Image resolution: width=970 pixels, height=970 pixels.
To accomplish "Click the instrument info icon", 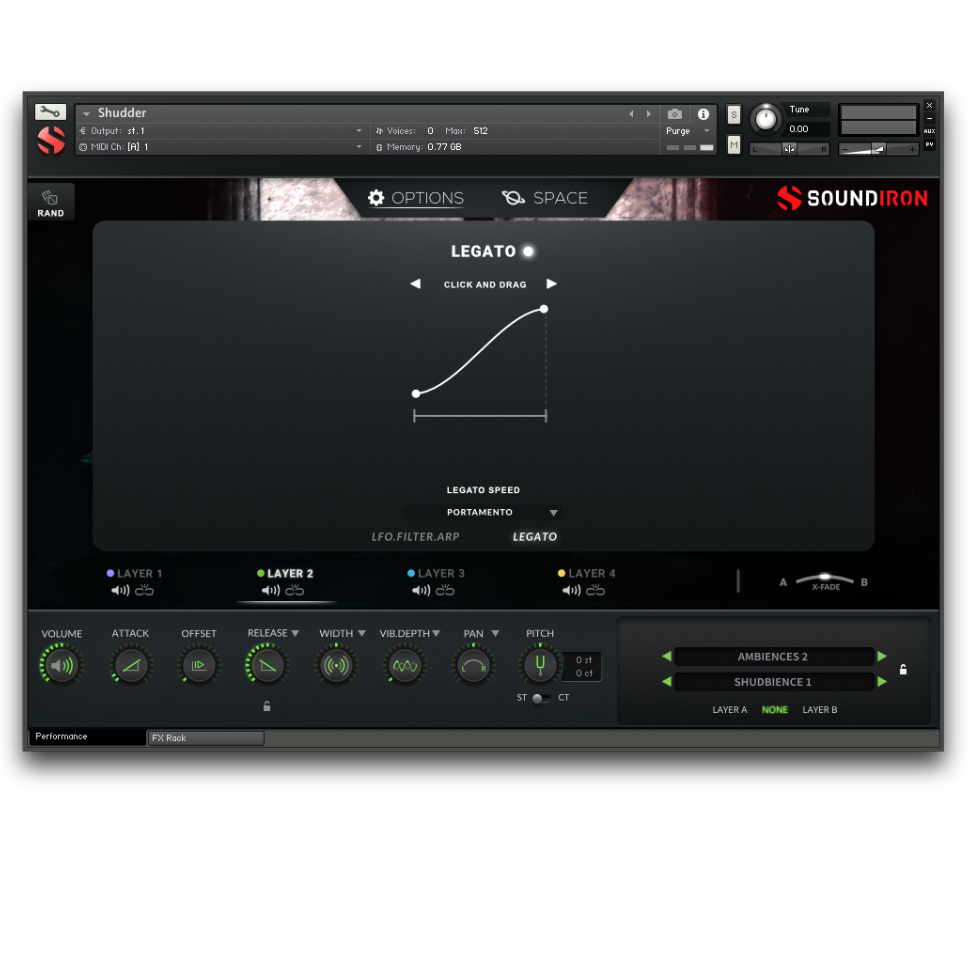I will pos(703,114).
